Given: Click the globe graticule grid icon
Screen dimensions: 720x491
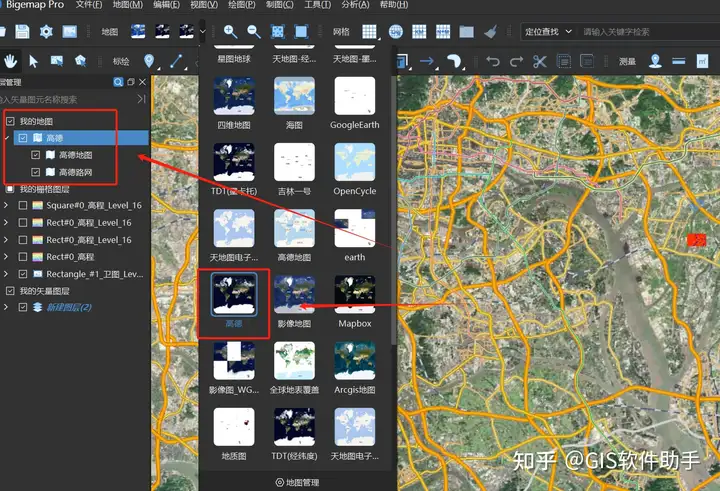Looking at the screenshot, I should [x=395, y=32].
